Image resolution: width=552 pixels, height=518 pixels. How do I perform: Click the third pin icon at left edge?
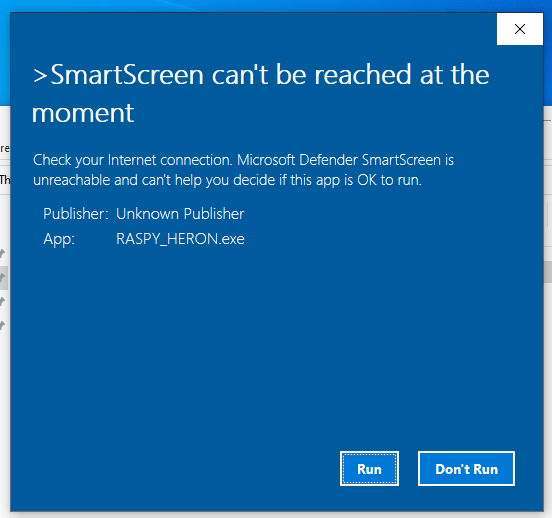(x=2, y=301)
